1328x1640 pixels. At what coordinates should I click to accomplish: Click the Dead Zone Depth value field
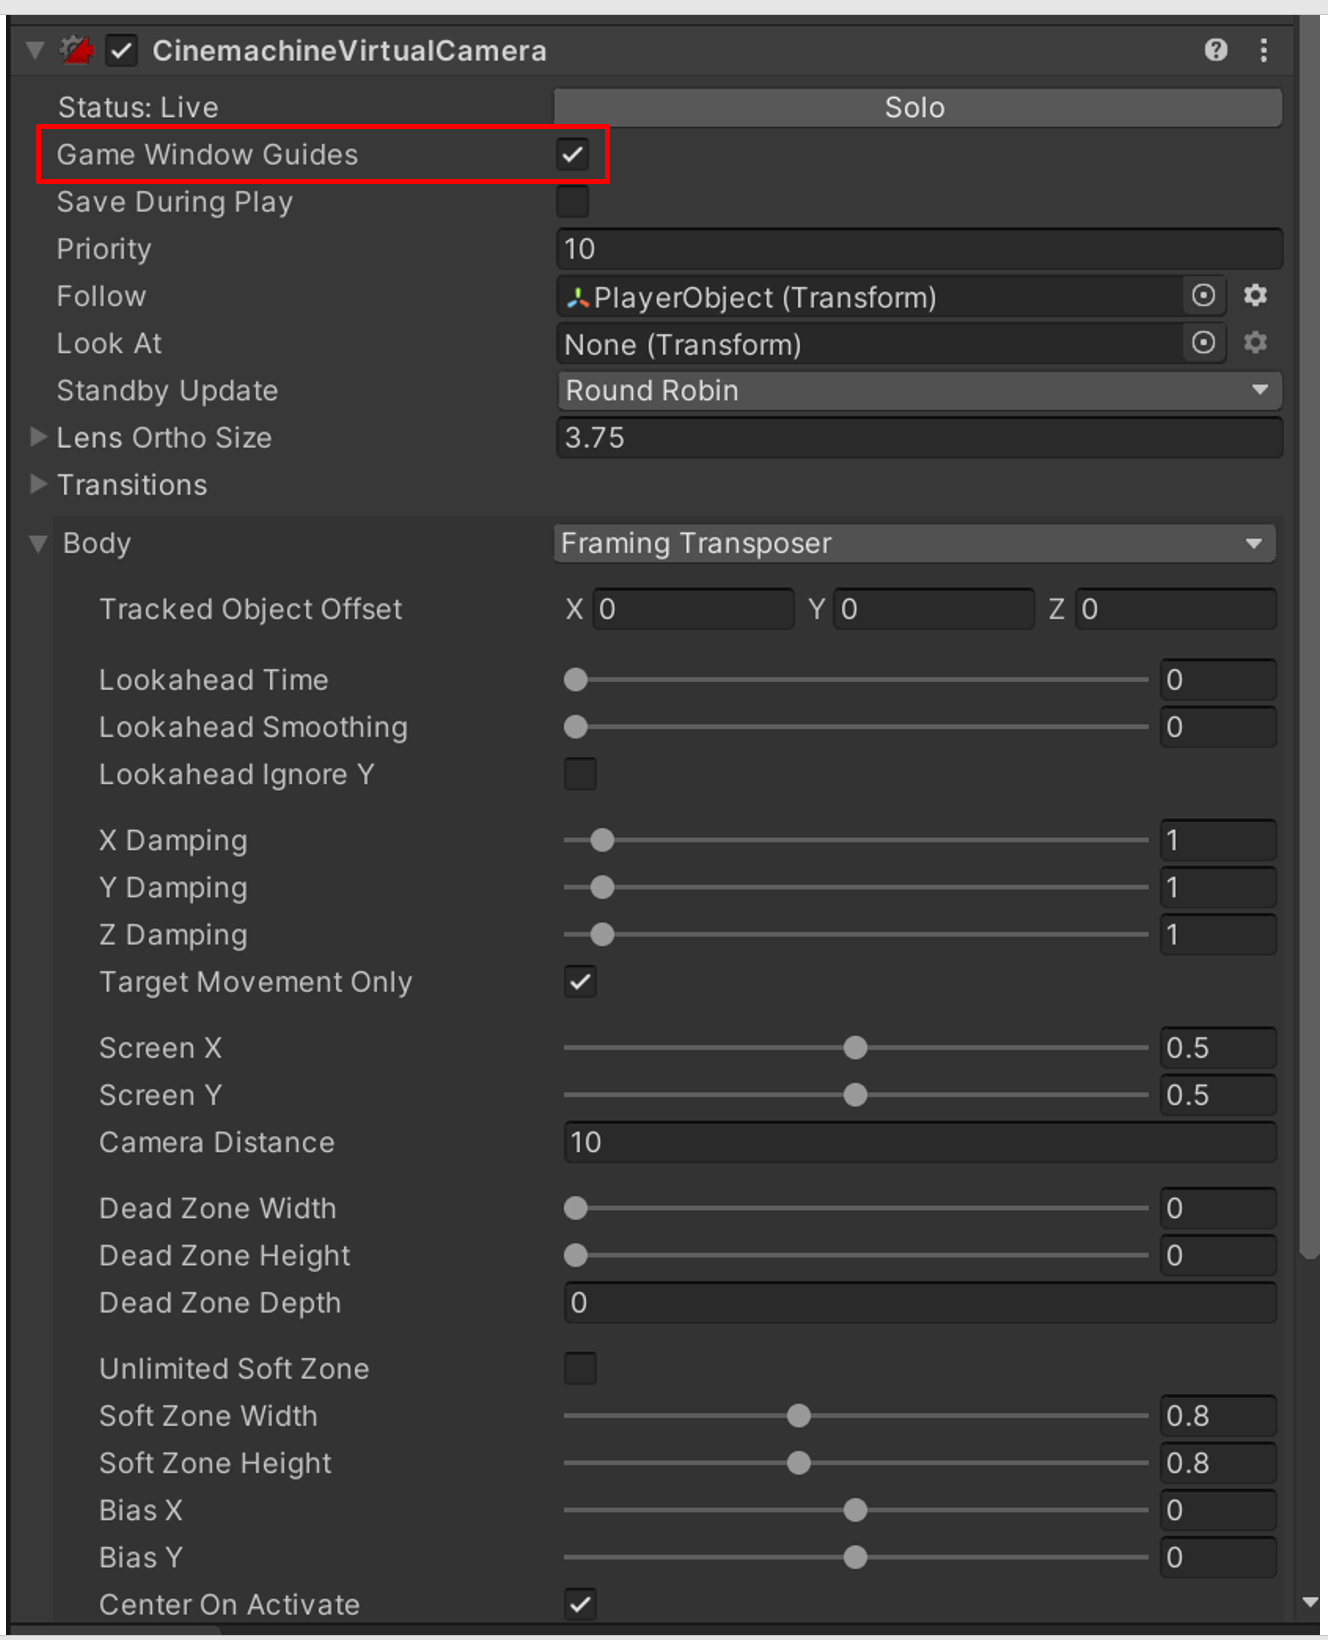[920, 1303]
